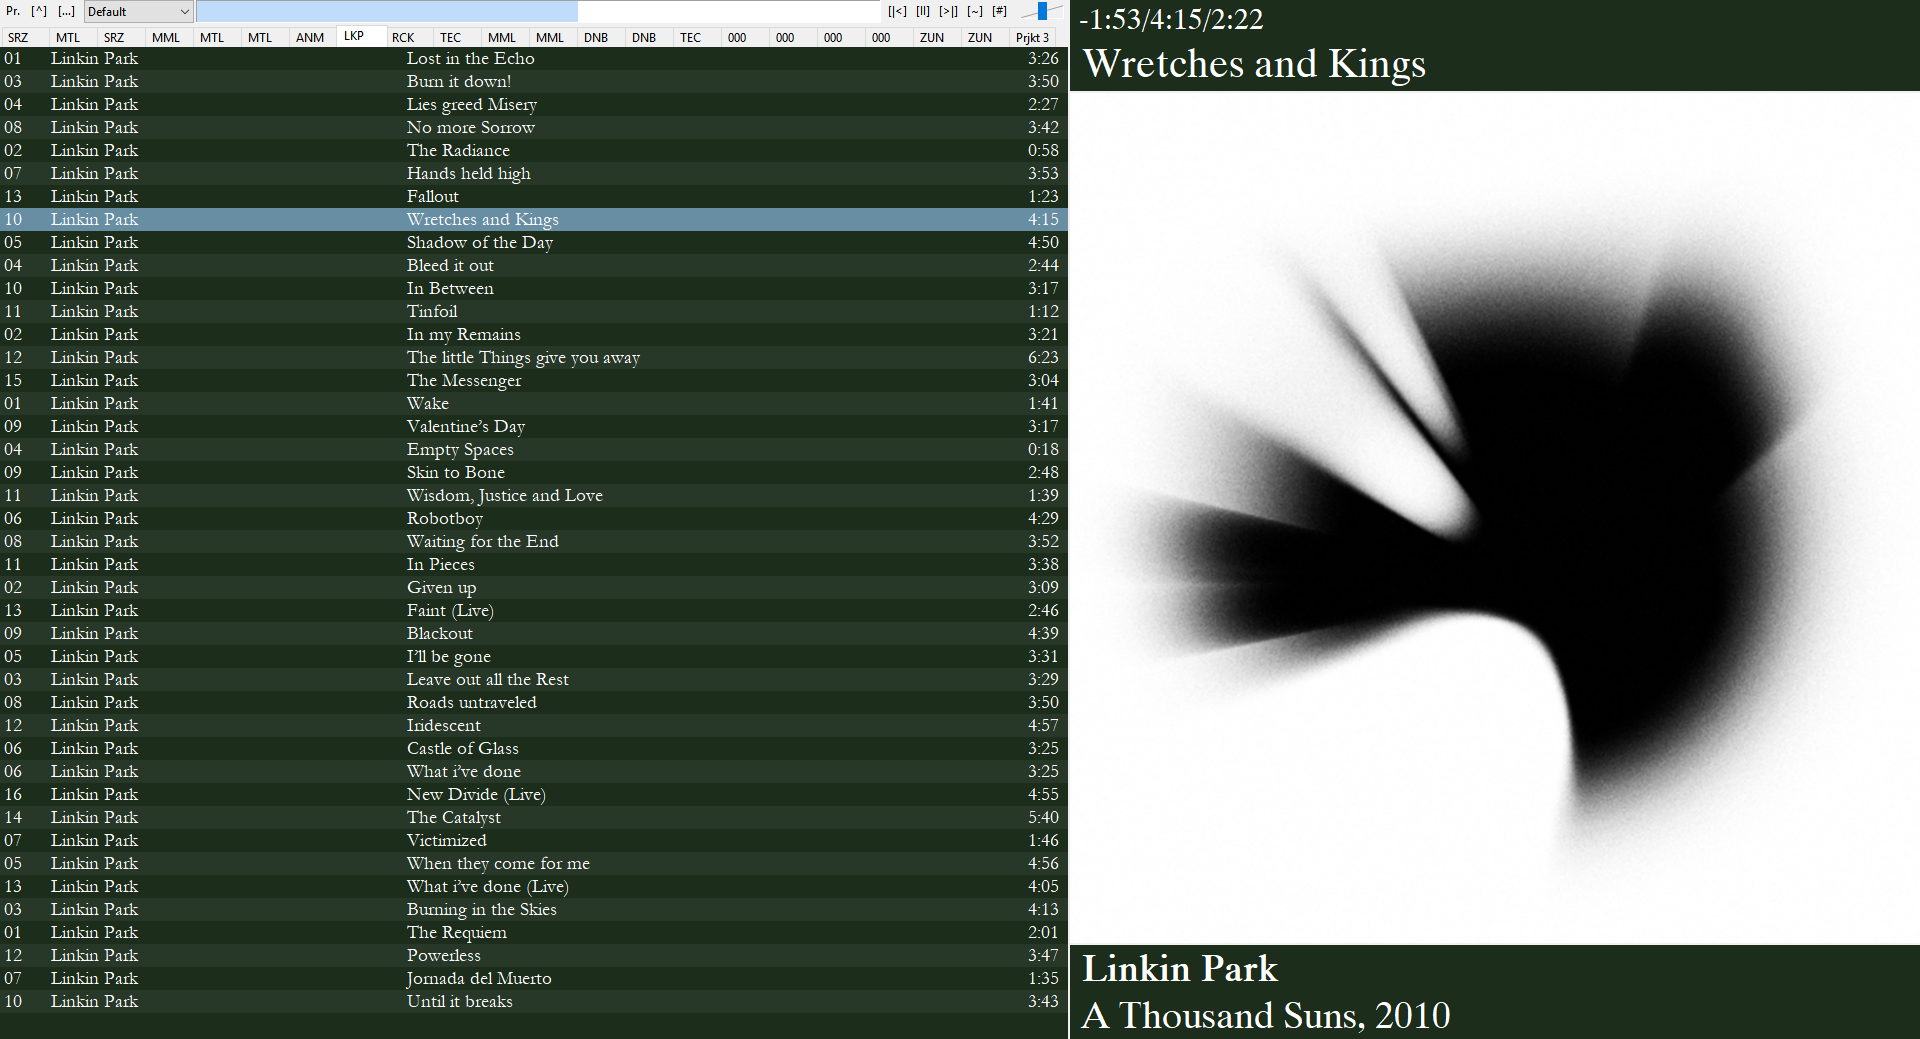This screenshot has width=1920, height=1039.
Task: Select the track 'Shadow of the Day'
Action: click(534, 242)
